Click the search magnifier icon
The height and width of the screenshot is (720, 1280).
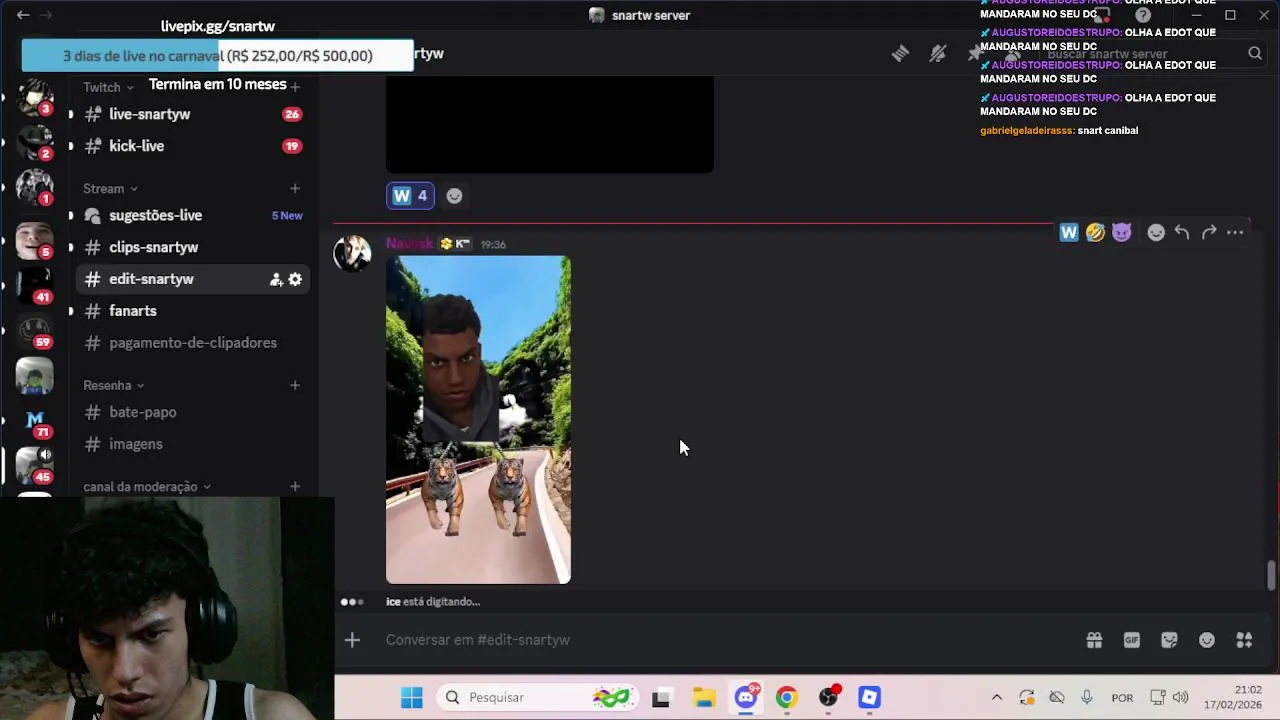pos(1255,54)
